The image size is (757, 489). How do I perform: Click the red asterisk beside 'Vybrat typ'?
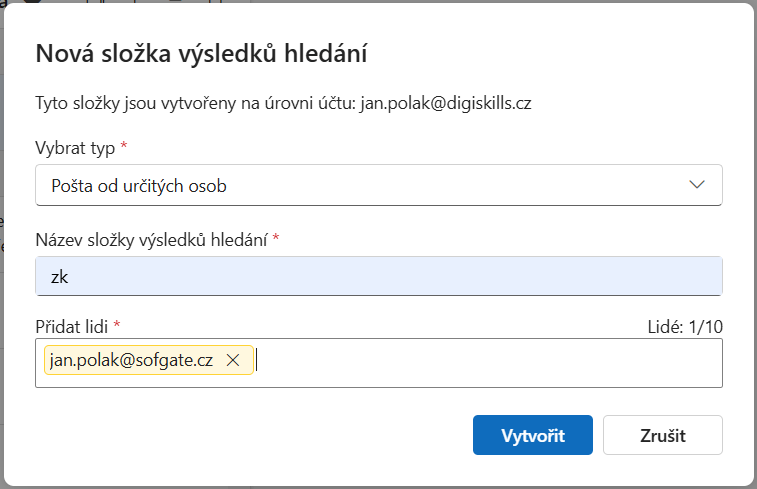coord(124,147)
